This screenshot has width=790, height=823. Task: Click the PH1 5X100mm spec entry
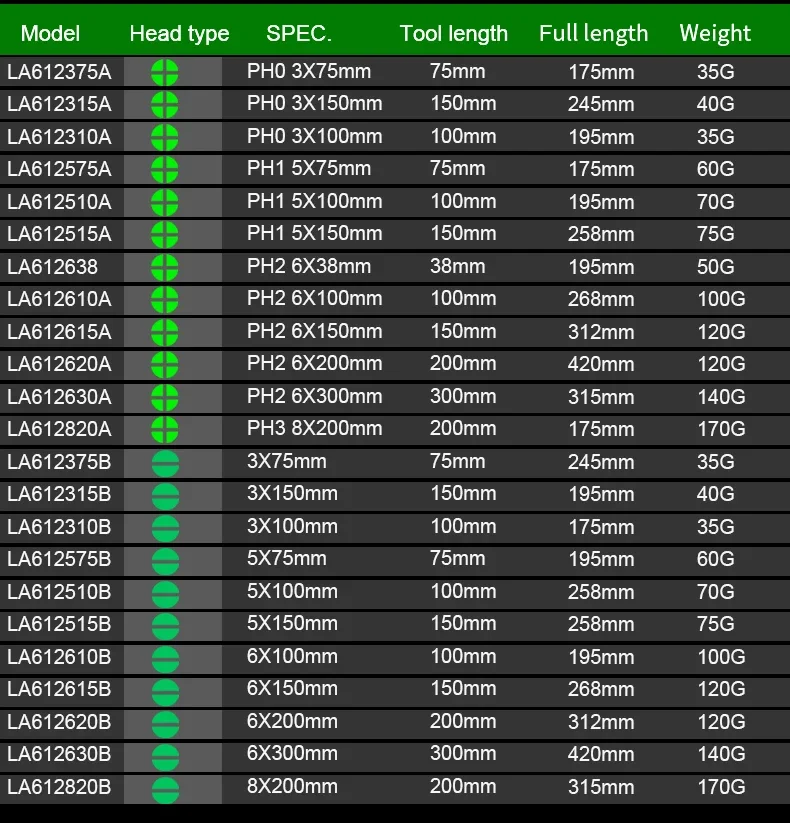point(314,201)
